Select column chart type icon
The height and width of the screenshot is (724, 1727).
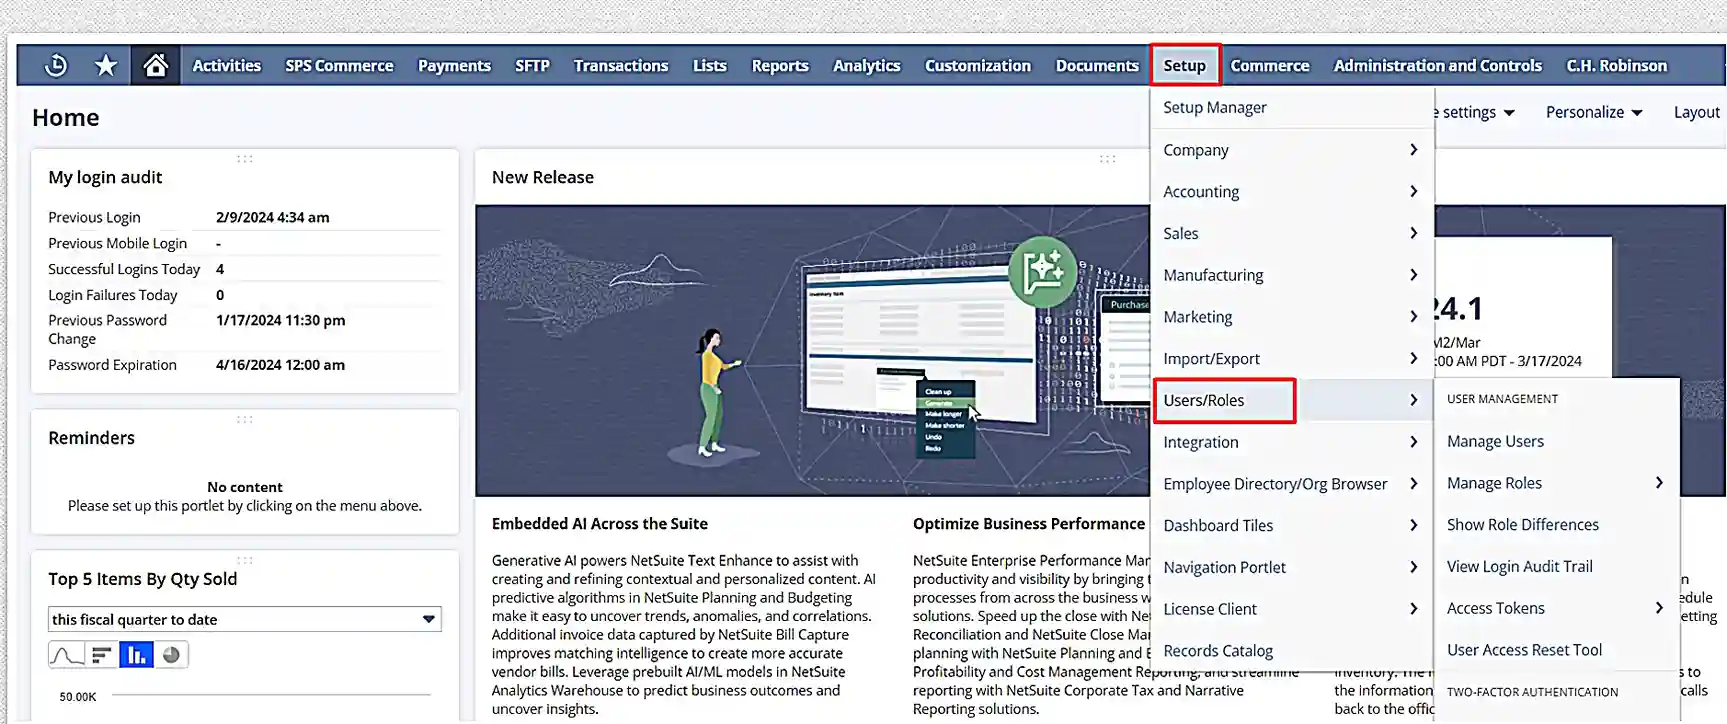tap(136, 655)
